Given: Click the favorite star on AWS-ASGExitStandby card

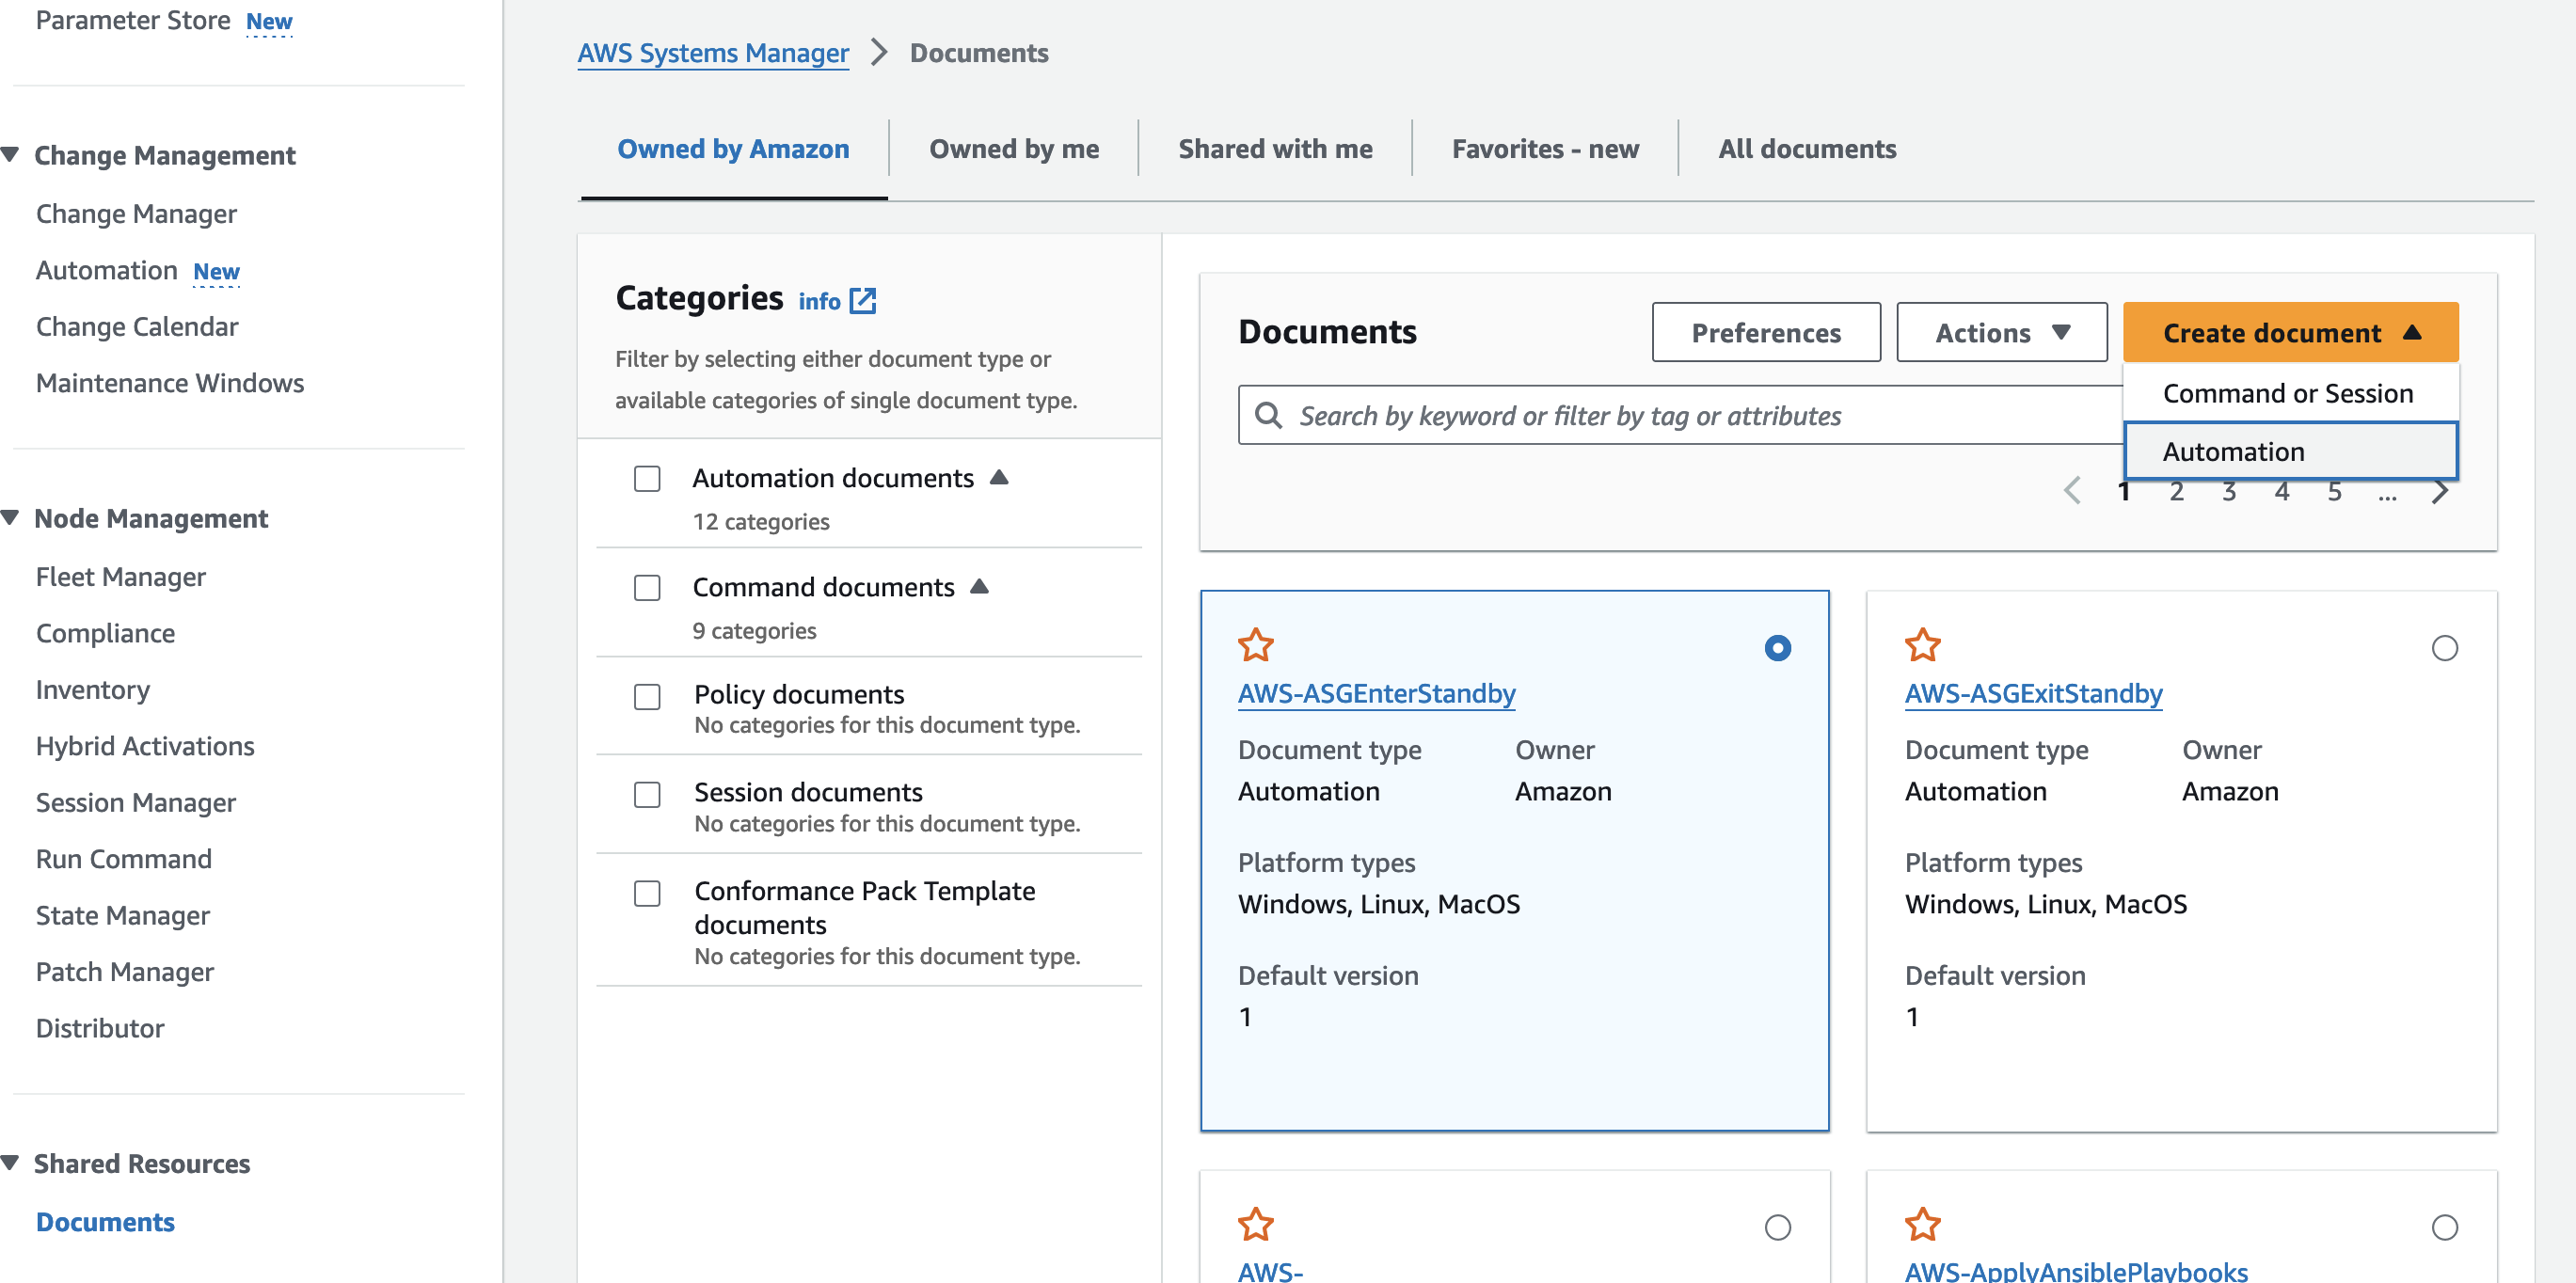Looking at the screenshot, I should (x=1922, y=645).
